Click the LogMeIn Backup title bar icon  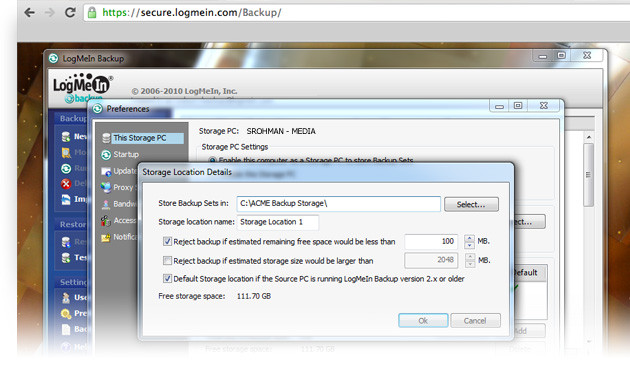click(53, 59)
